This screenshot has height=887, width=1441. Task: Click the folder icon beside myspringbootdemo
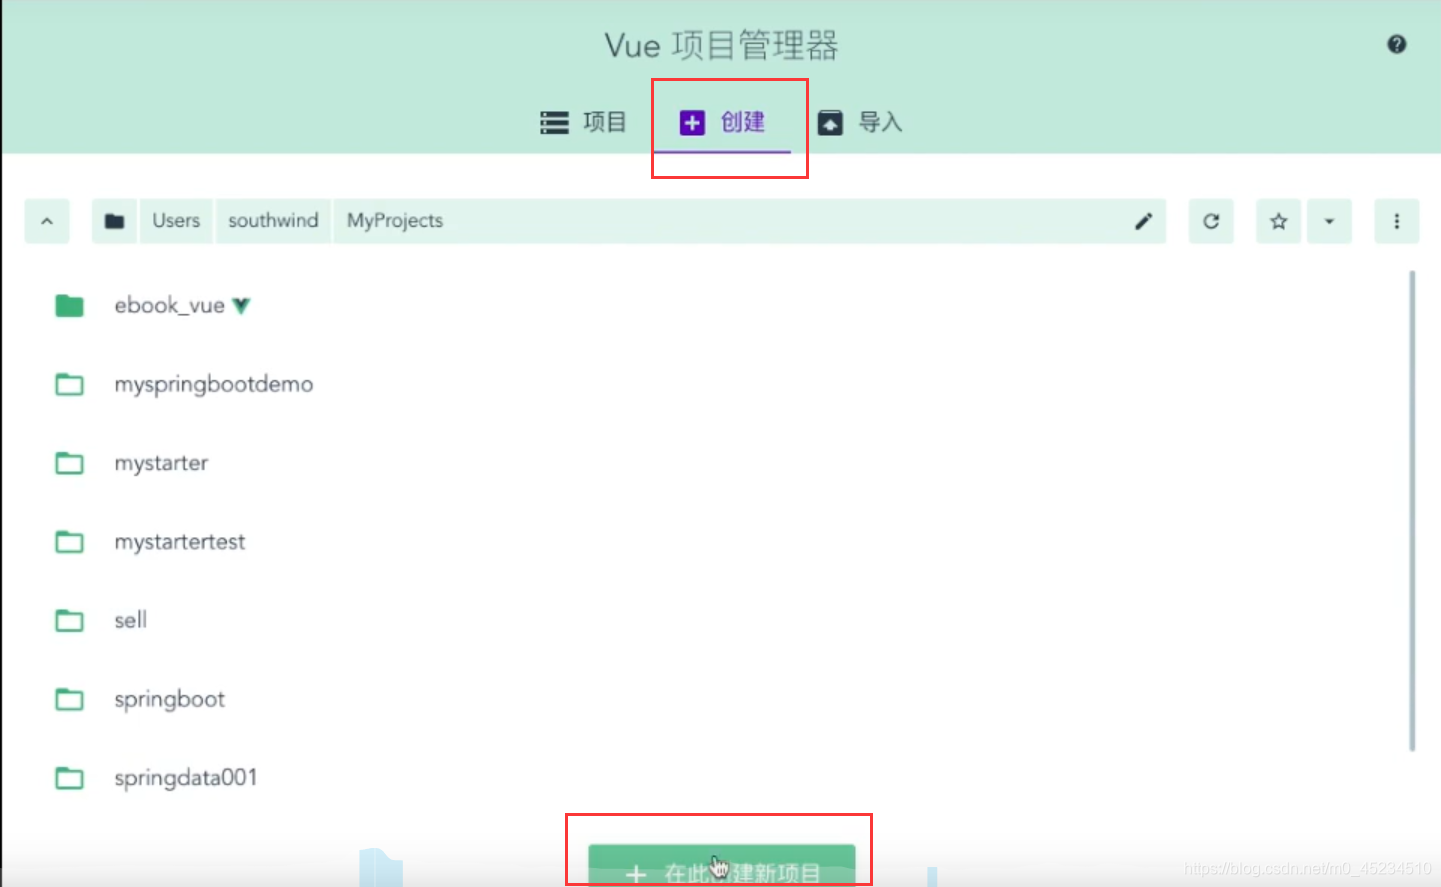[69, 384]
